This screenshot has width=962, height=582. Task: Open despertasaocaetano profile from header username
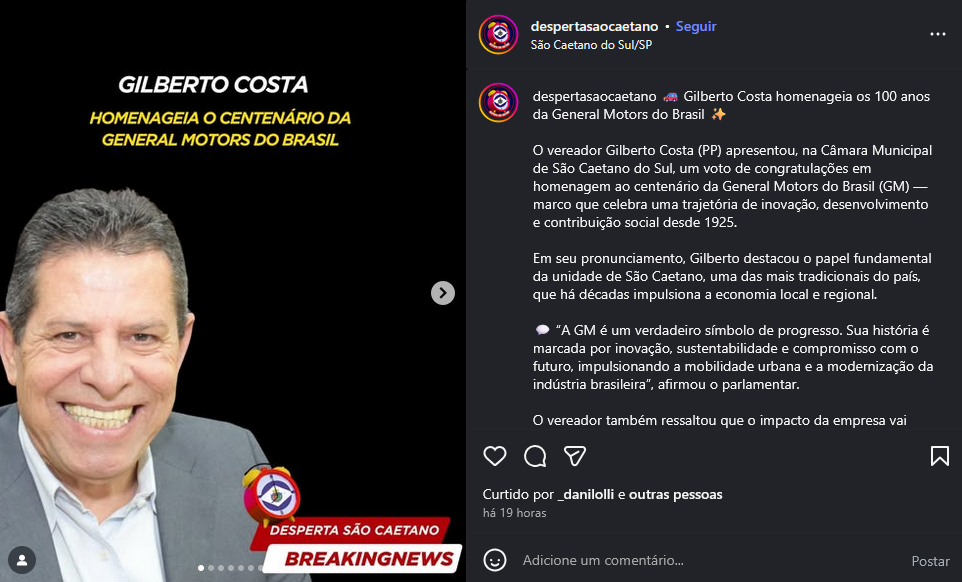[x=594, y=26]
